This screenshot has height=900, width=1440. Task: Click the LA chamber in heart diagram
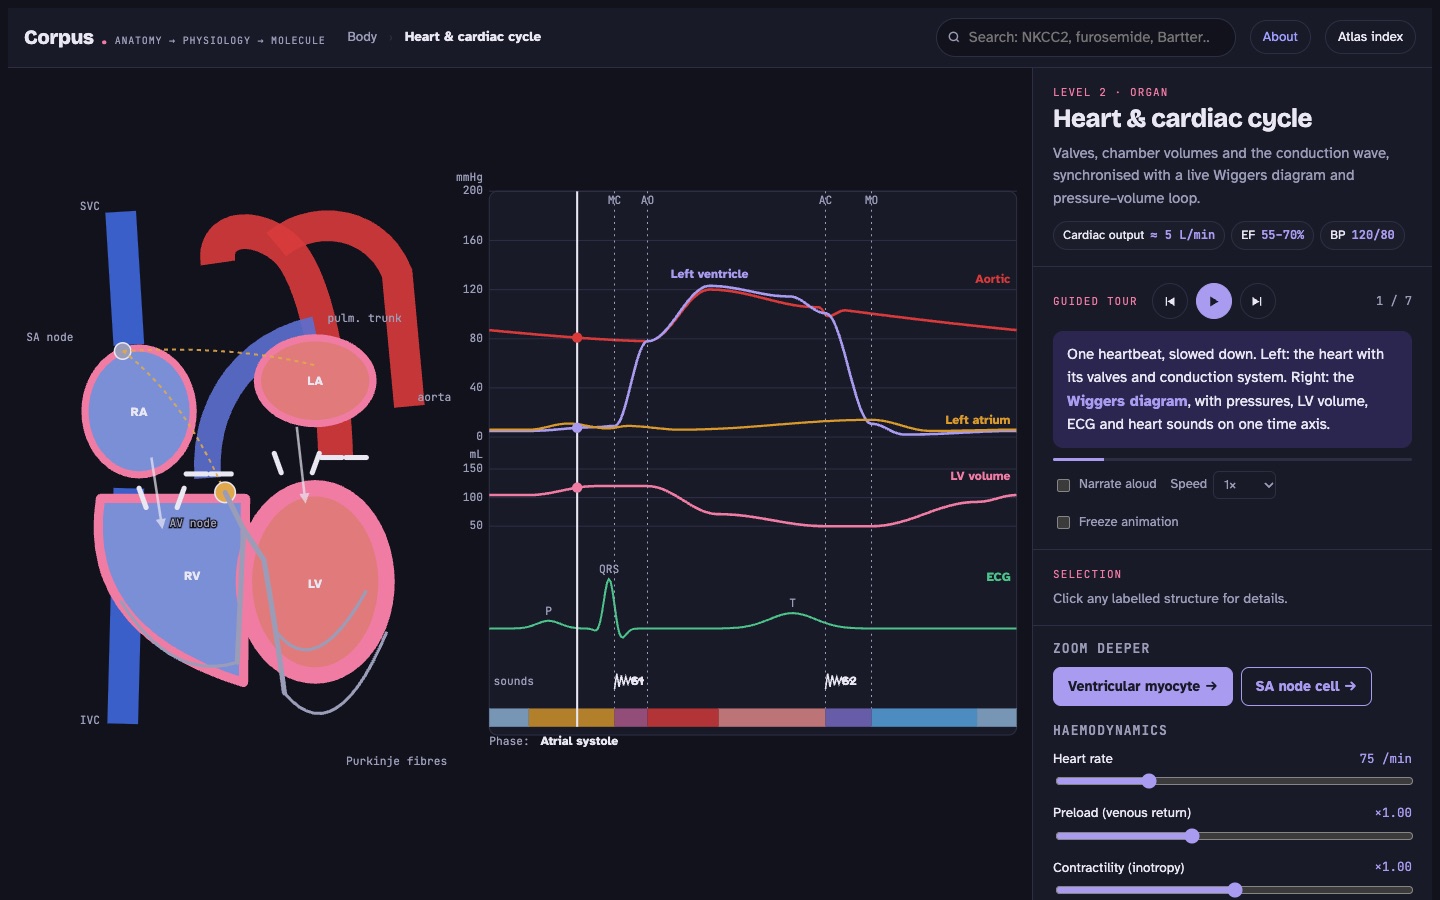pyautogui.click(x=315, y=381)
